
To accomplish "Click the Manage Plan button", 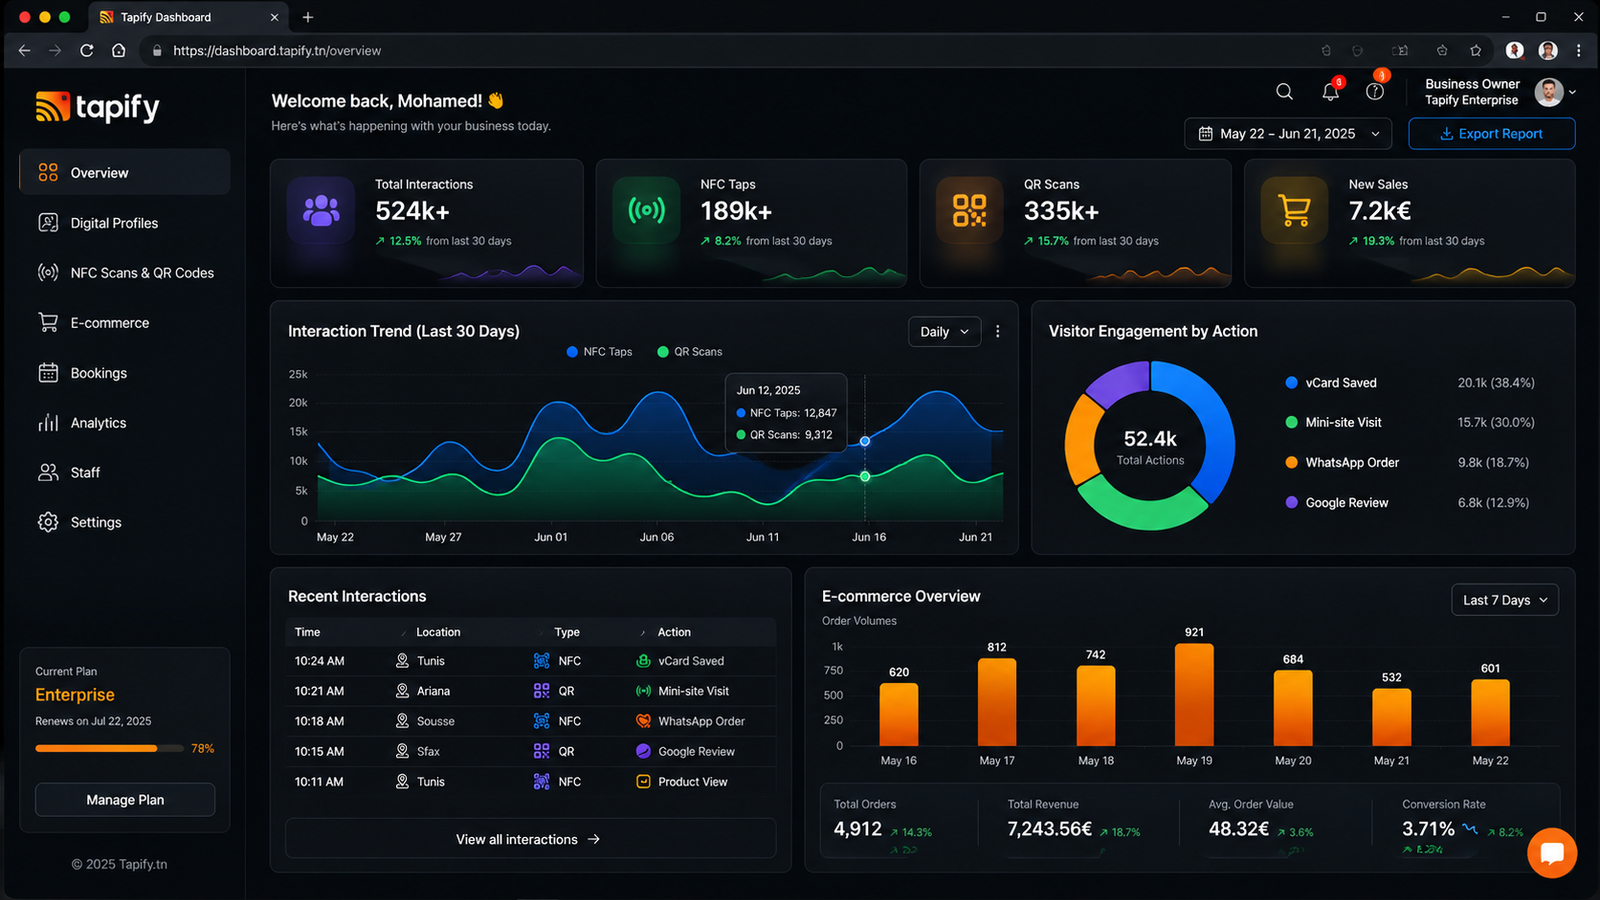I will [125, 800].
